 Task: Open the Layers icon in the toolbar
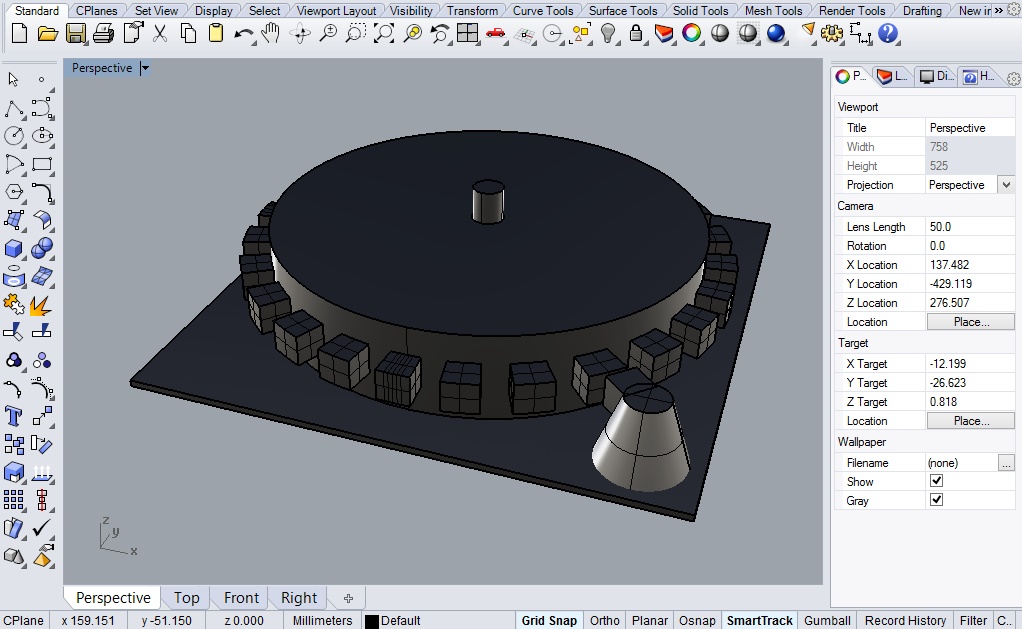click(663, 33)
